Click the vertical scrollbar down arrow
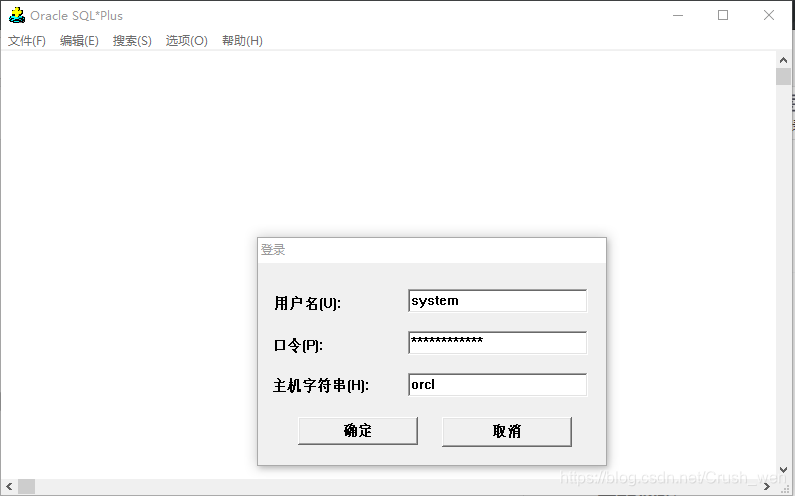The image size is (795, 496). pos(783,470)
